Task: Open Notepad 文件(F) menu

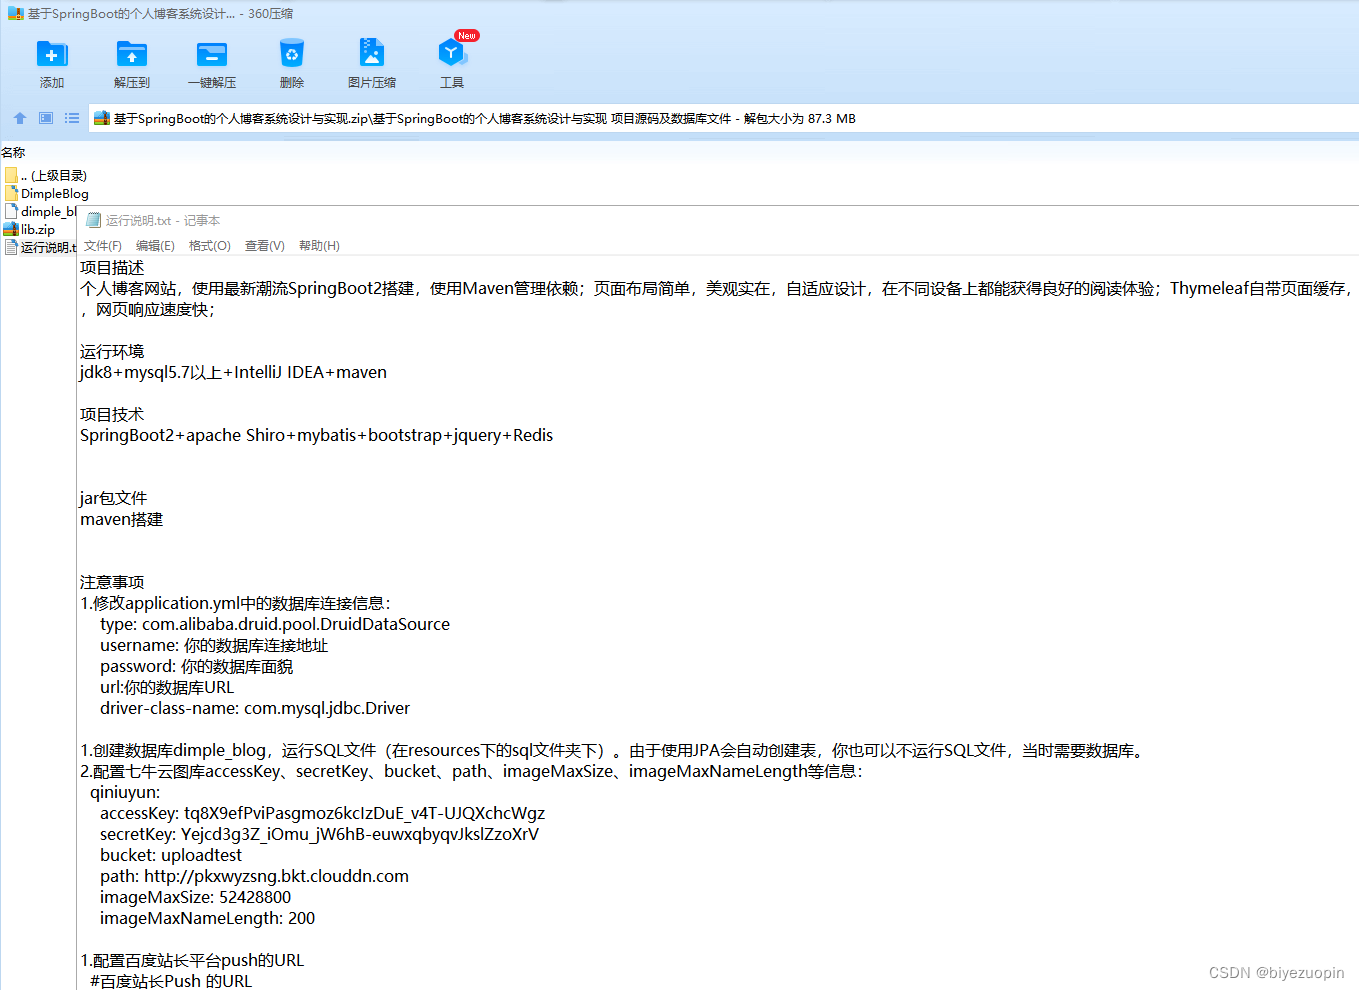Action: [103, 246]
